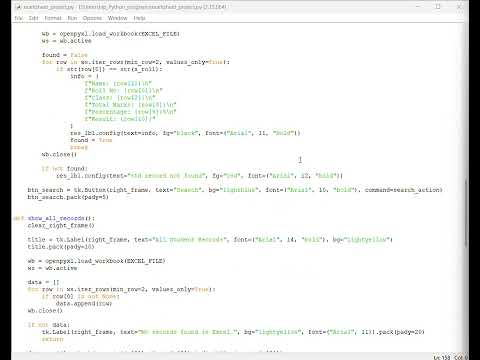Click 'if str(row[0]) == str(s_roll):' line
The width and height of the screenshot is (480, 360).
click(109, 69)
